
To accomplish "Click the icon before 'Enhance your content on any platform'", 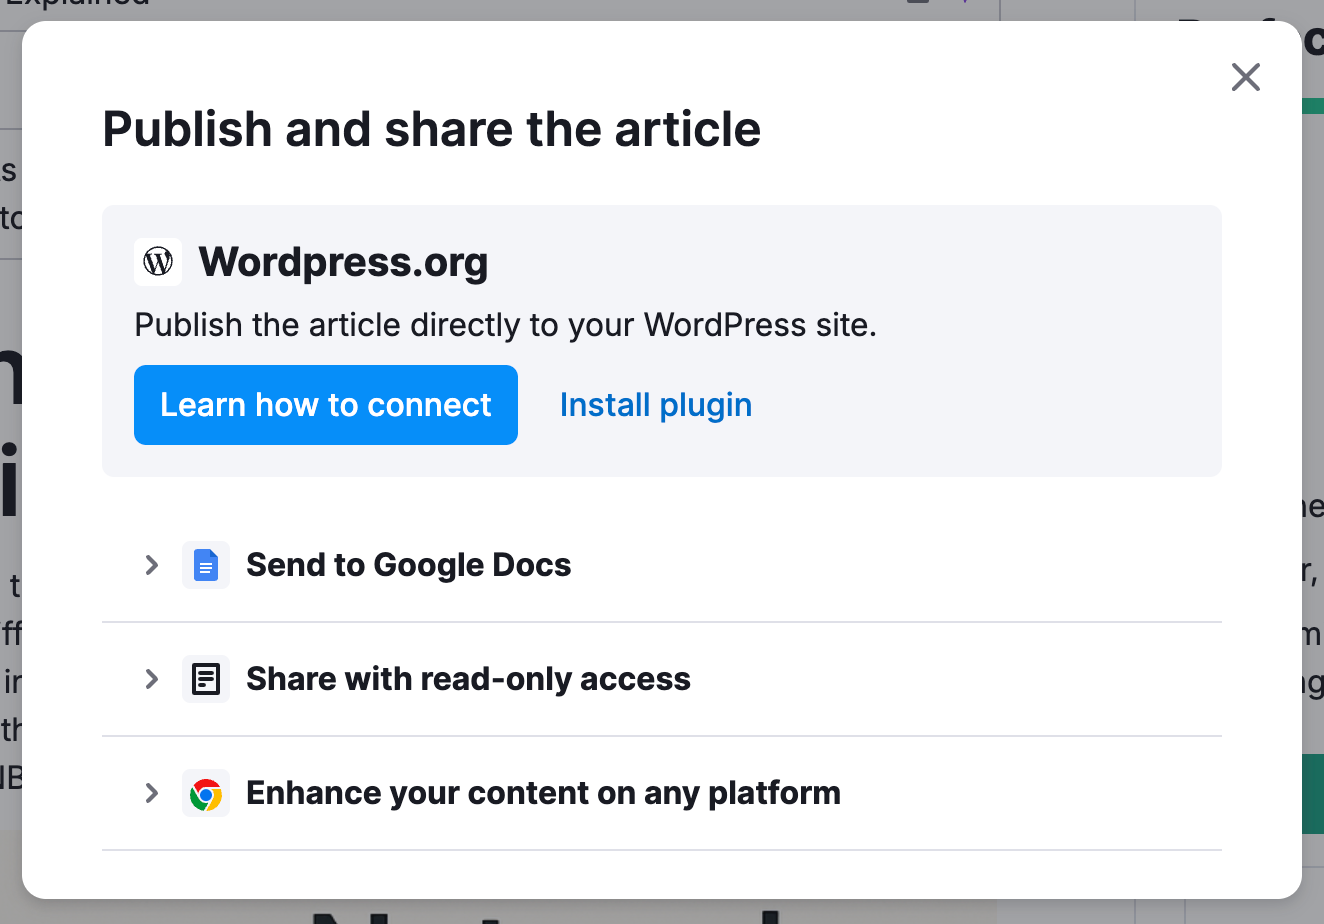I will tap(206, 793).
